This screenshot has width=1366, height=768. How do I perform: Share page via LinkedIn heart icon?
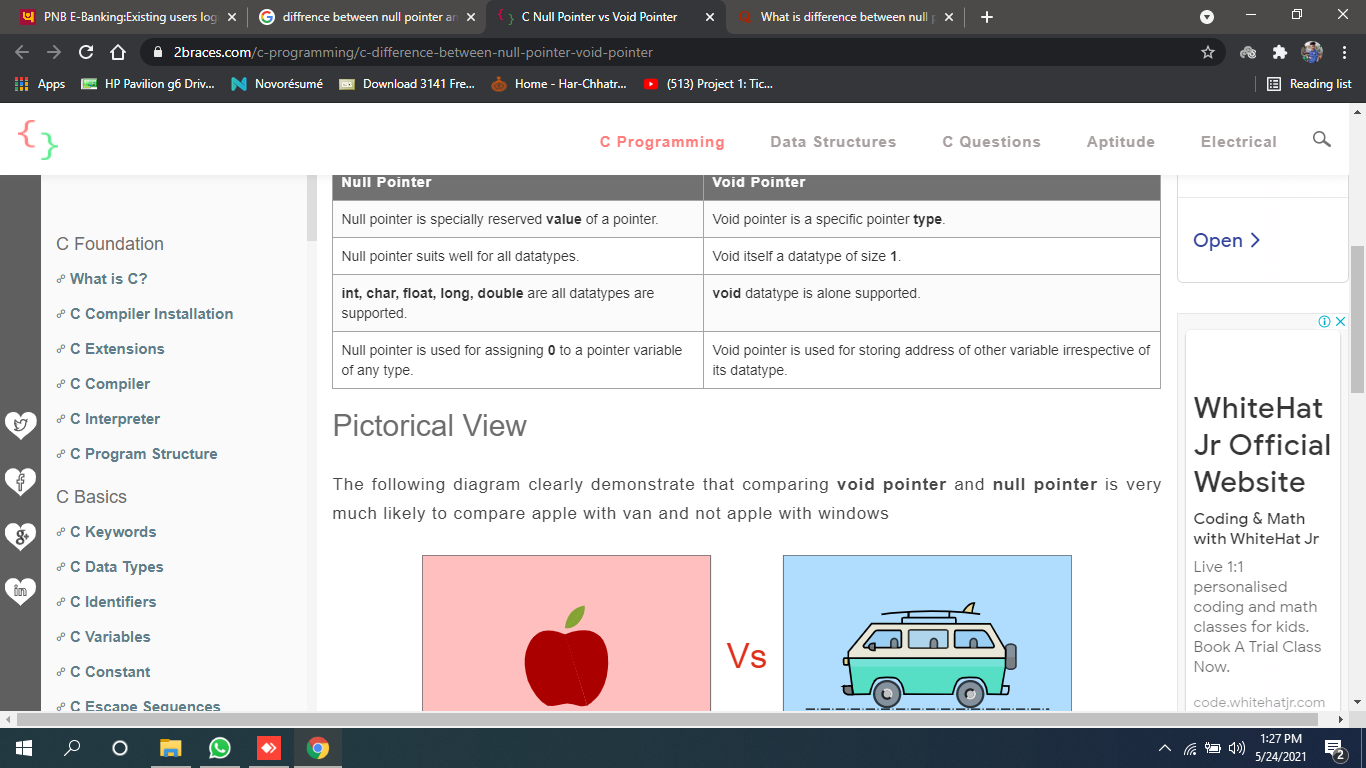[20, 591]
